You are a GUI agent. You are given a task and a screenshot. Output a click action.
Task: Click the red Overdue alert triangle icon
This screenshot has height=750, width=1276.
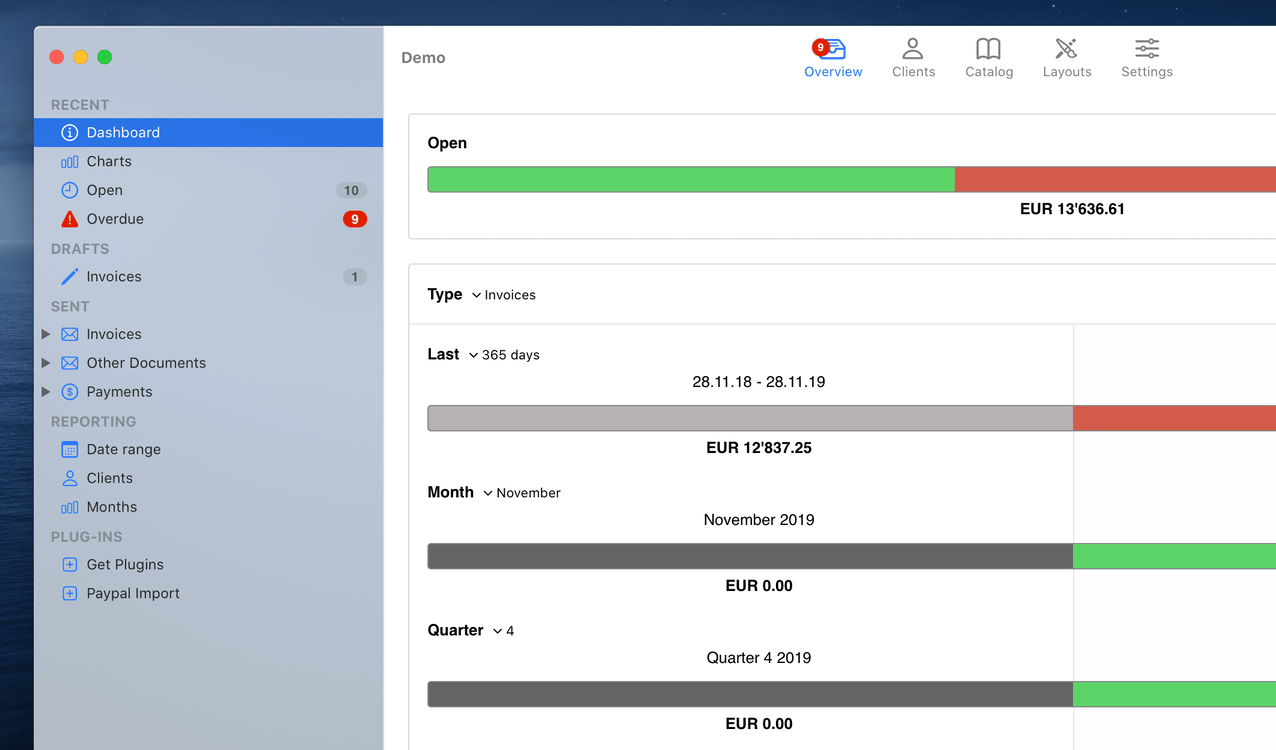68,219
